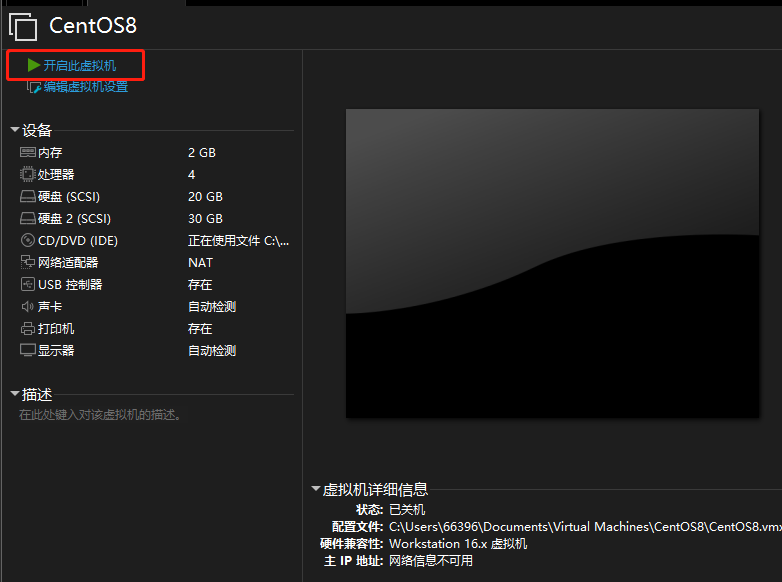Click the CentOS8.vmx config file path

tap(585, 527)
